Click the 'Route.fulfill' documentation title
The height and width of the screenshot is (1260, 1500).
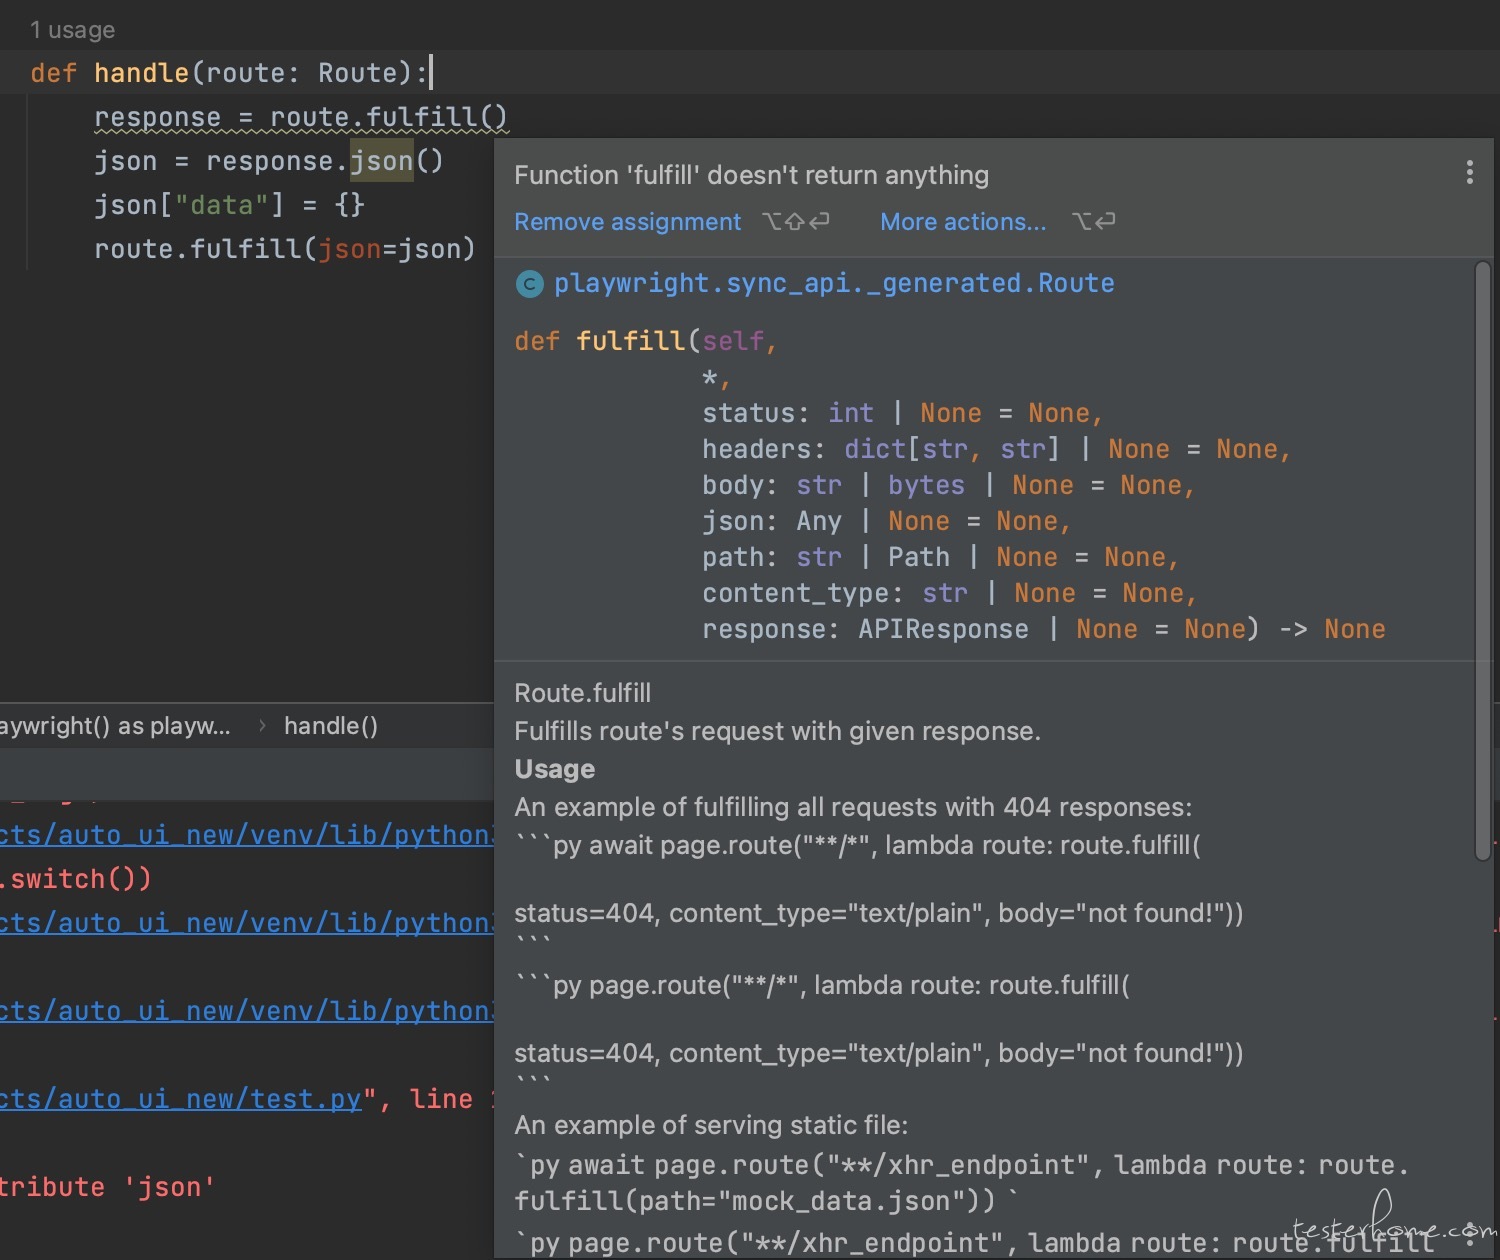coord(582,693)
